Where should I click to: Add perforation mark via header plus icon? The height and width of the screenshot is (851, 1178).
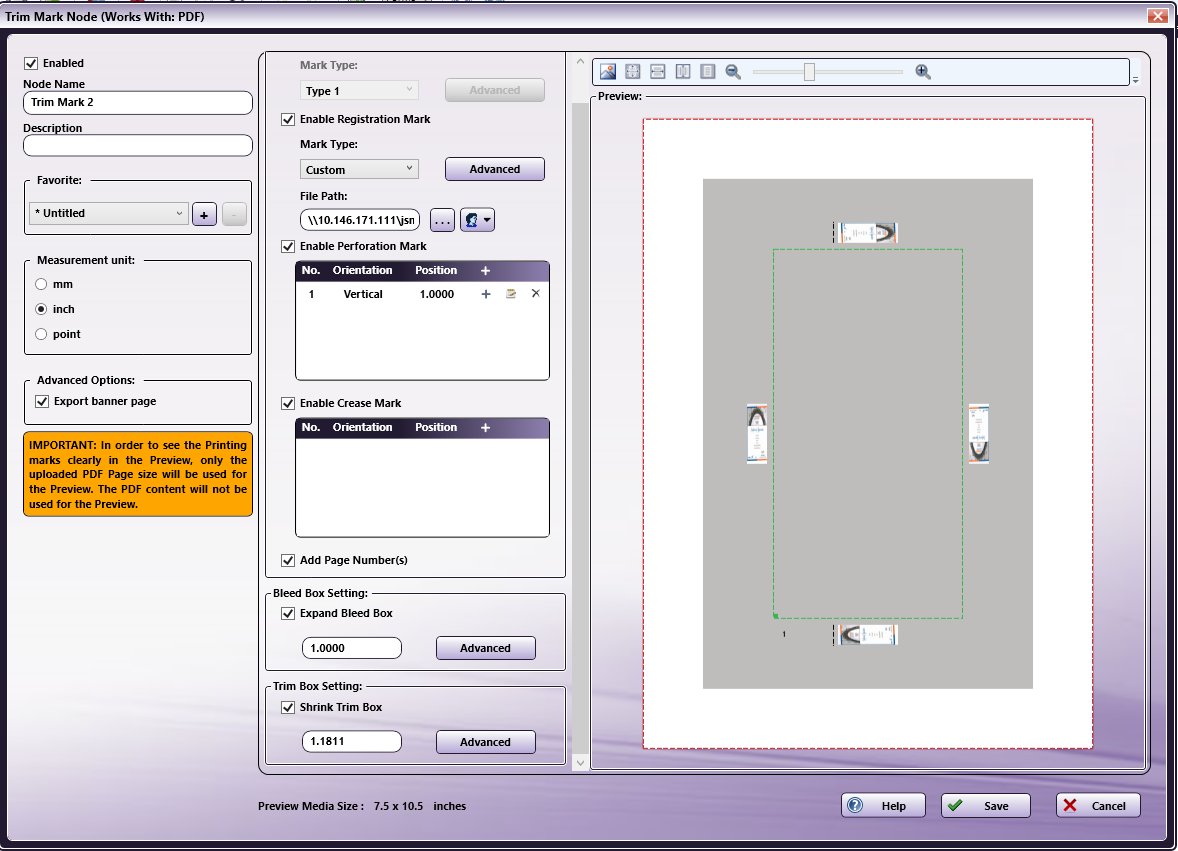coord(485,270)
